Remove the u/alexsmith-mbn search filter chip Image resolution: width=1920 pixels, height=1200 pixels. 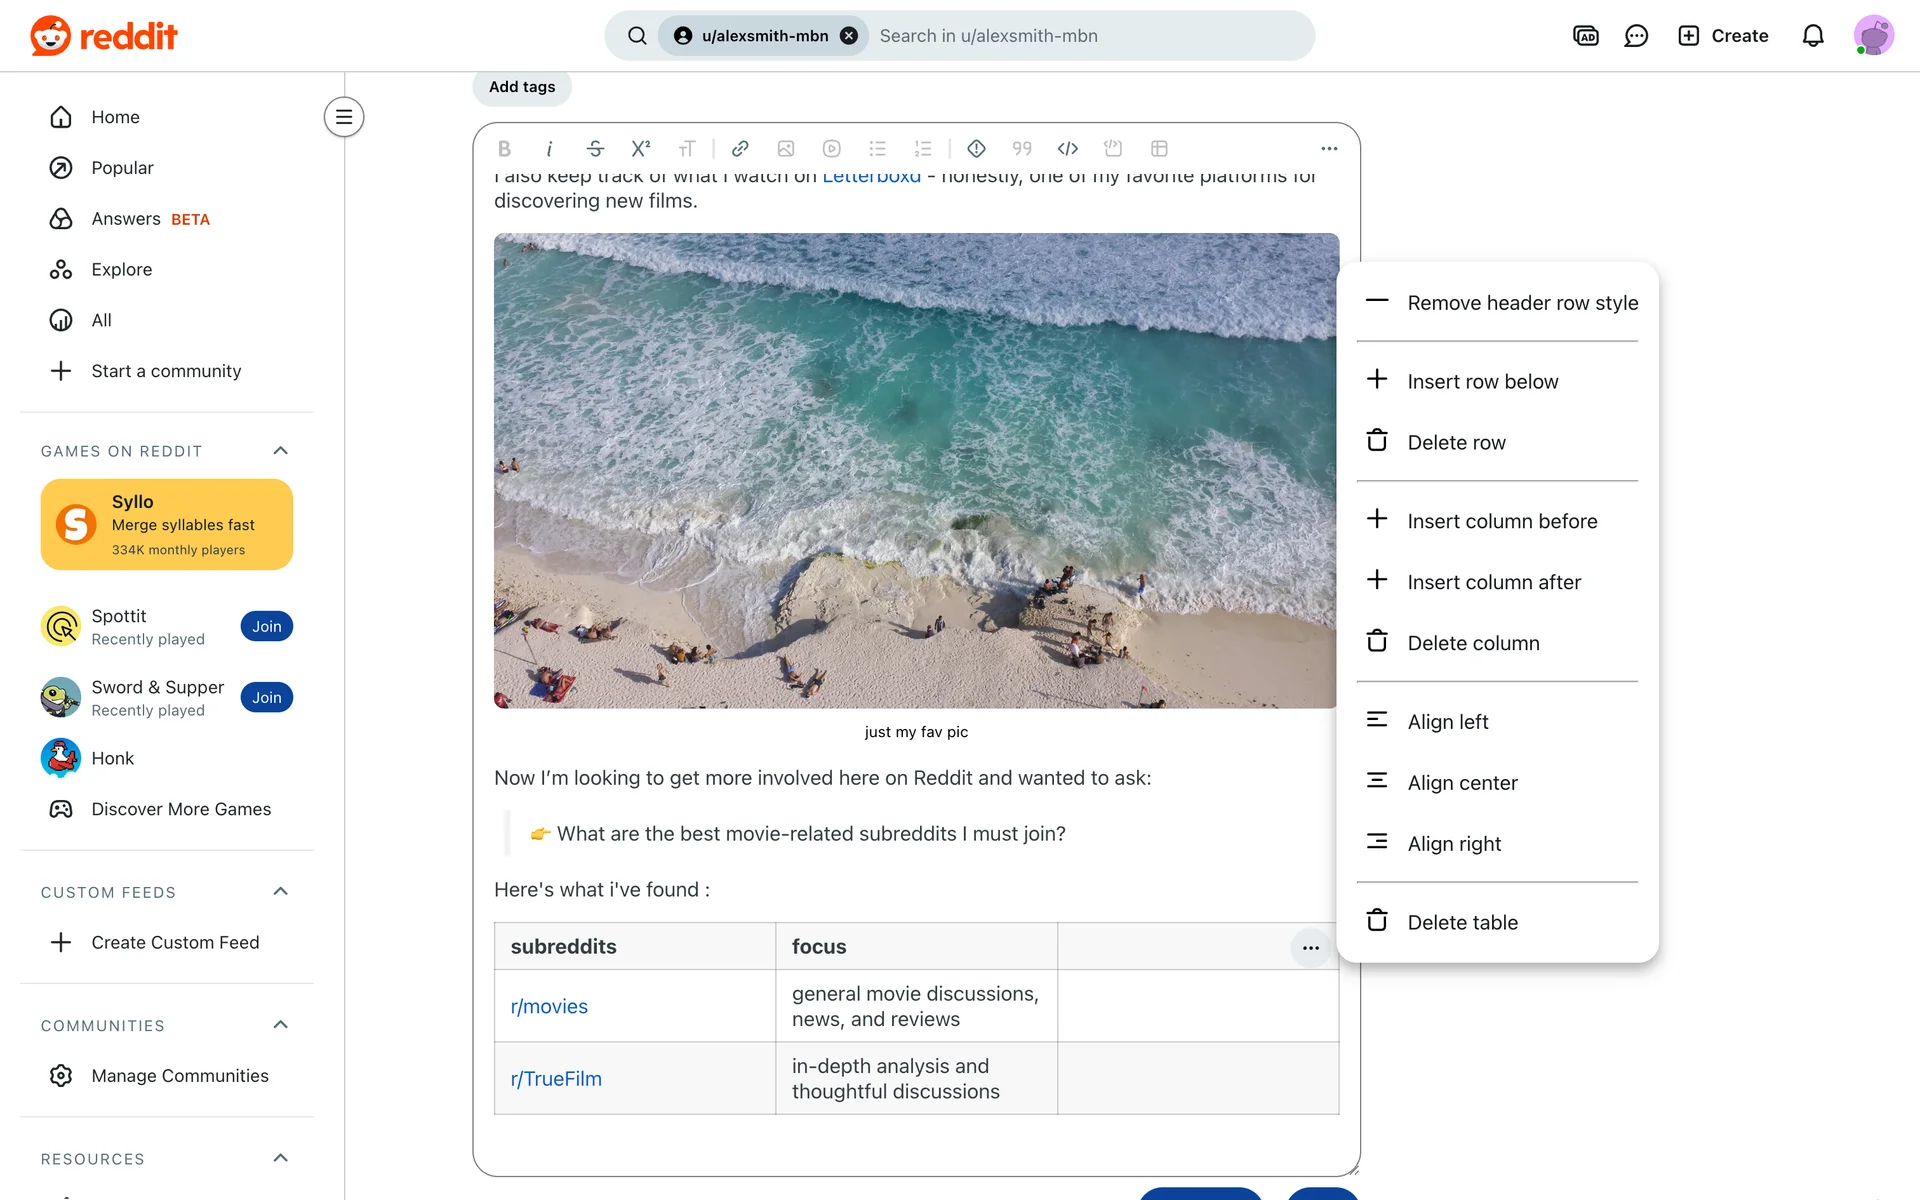[x=849, y=36]
